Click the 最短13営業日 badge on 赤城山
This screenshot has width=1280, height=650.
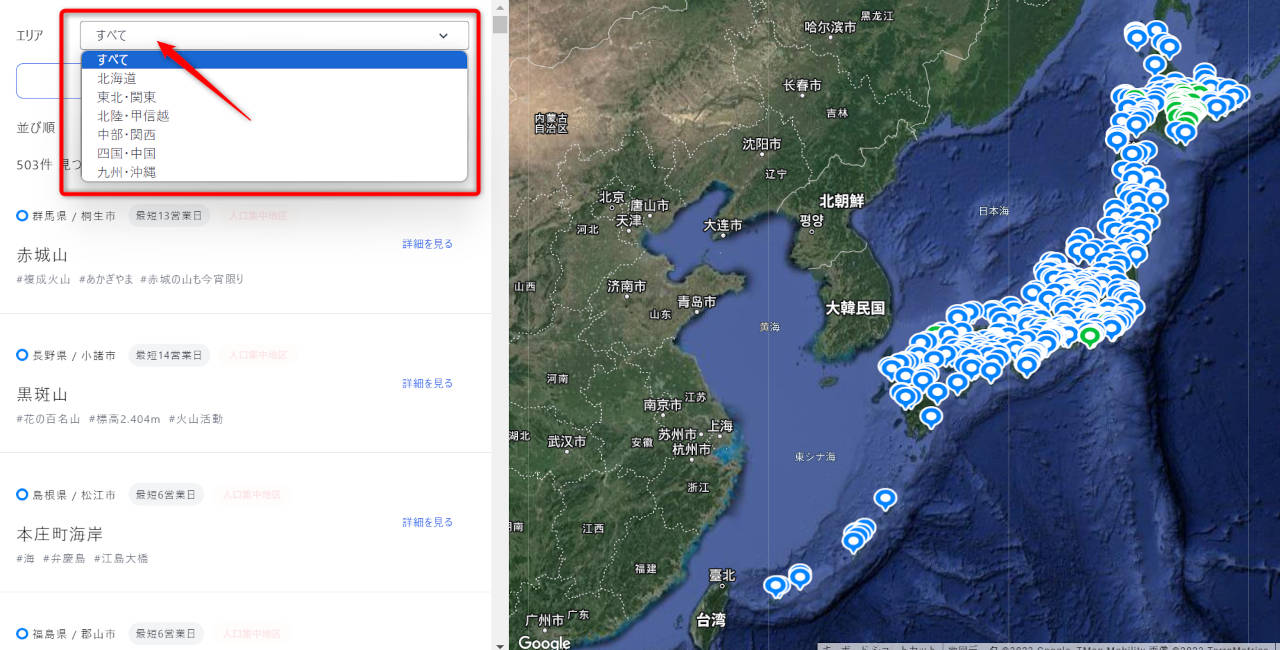(x=169, y=216)
